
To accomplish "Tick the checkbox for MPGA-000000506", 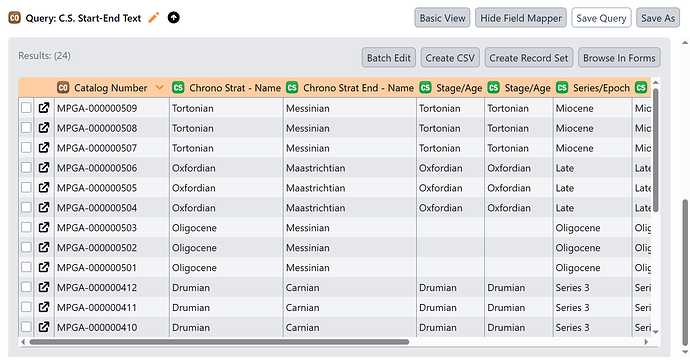I will click(26, 168).
